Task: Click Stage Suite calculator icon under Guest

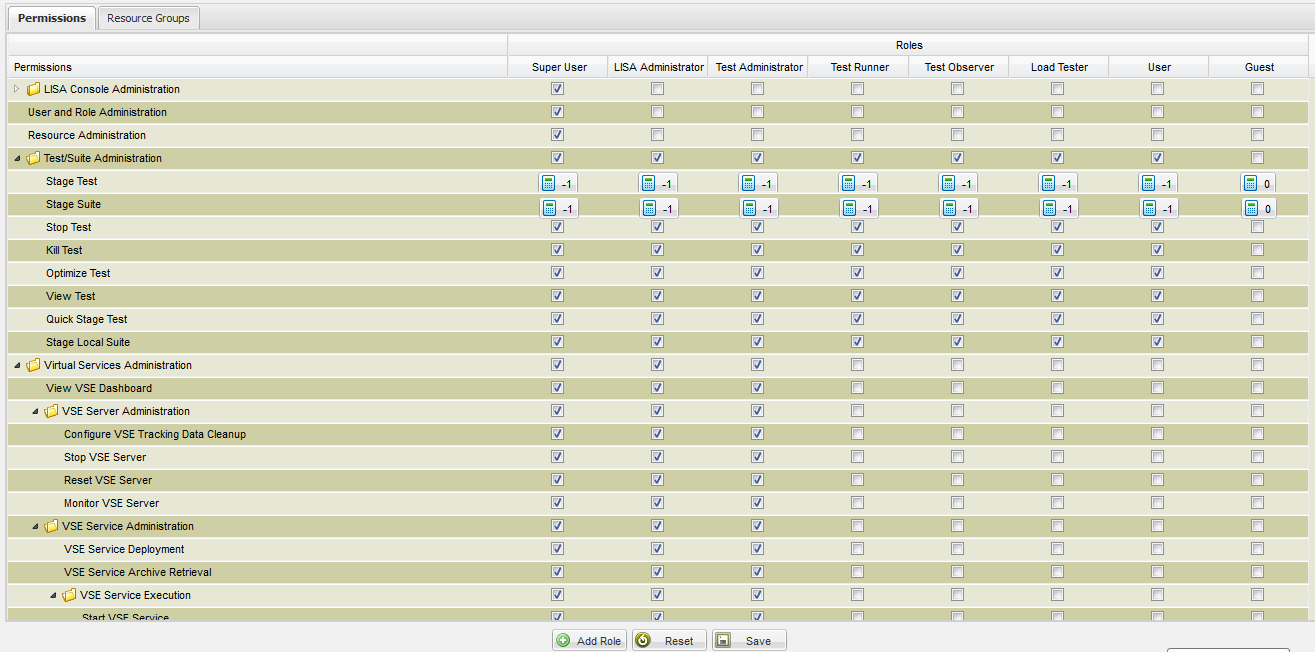Action: (1250, 208)
